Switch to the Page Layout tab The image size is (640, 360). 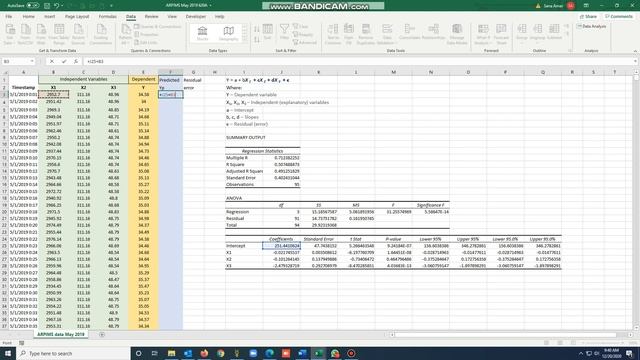click(77, 17)
